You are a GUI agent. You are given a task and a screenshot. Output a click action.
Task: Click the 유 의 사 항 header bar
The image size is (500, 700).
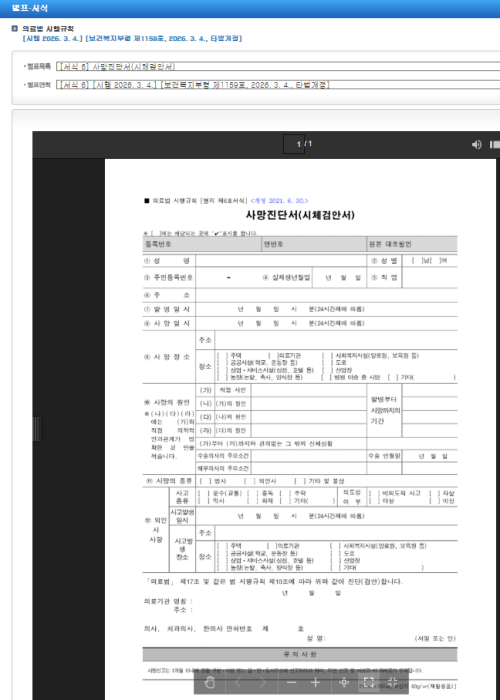(x=300, y=654)
